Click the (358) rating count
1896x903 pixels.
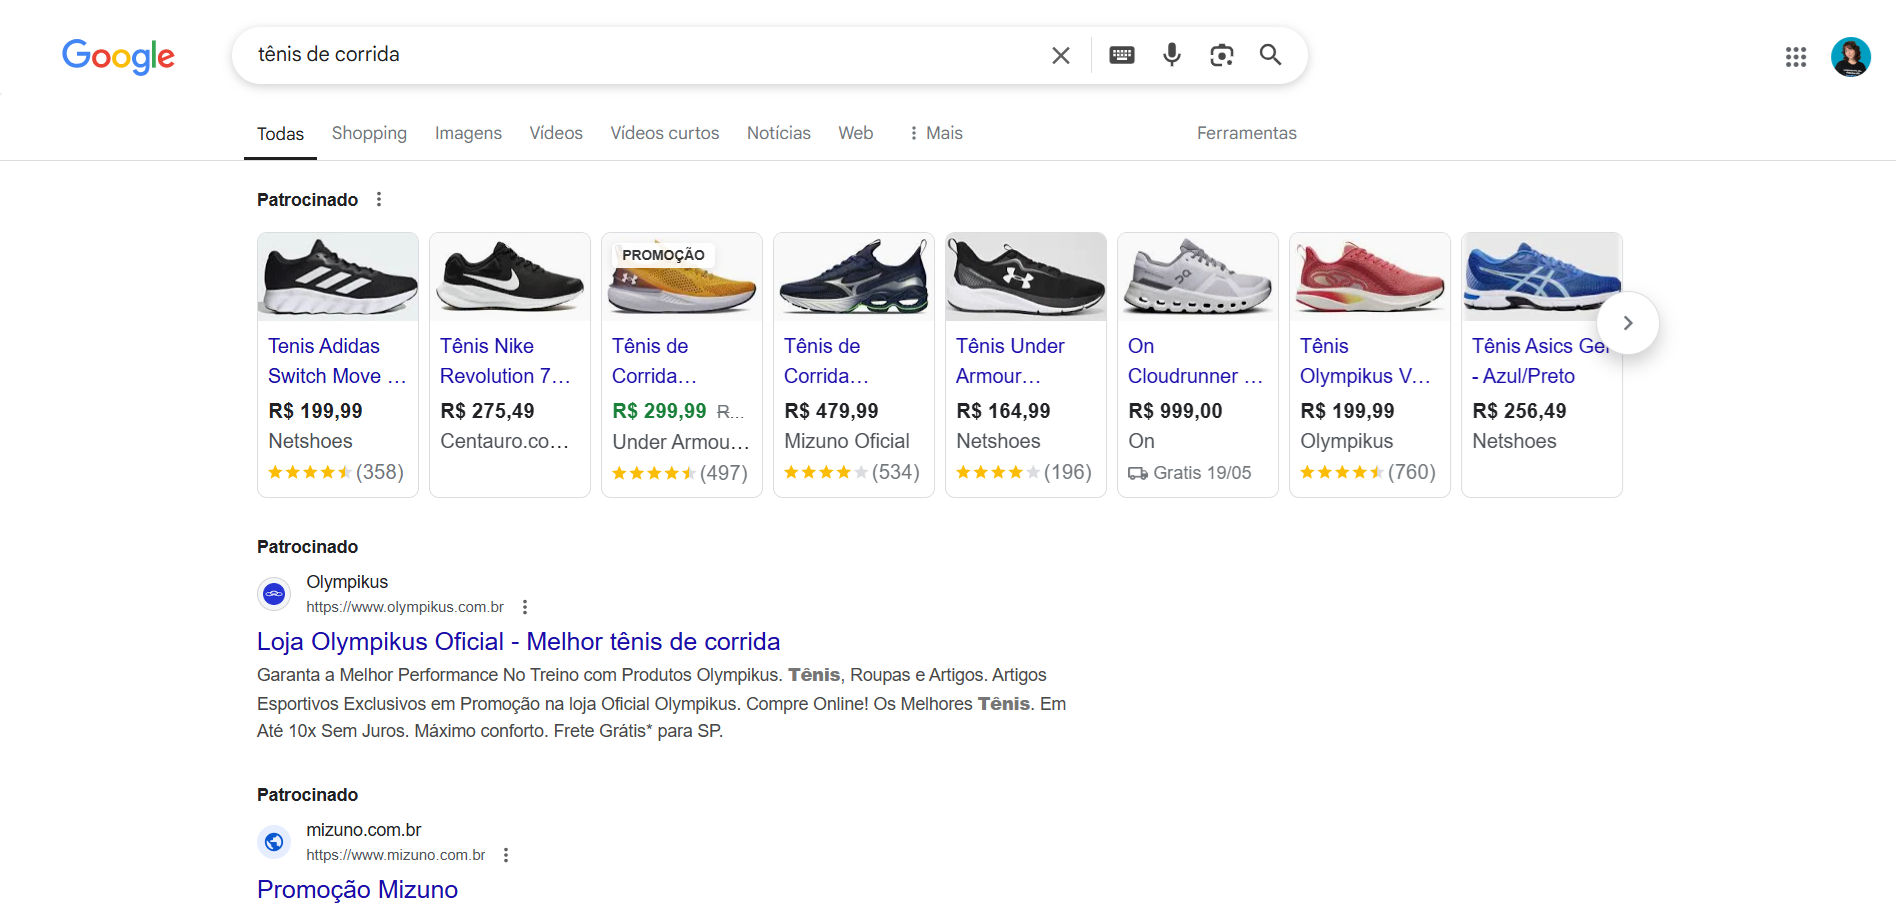pyautogui.click(x=380, y=472)
